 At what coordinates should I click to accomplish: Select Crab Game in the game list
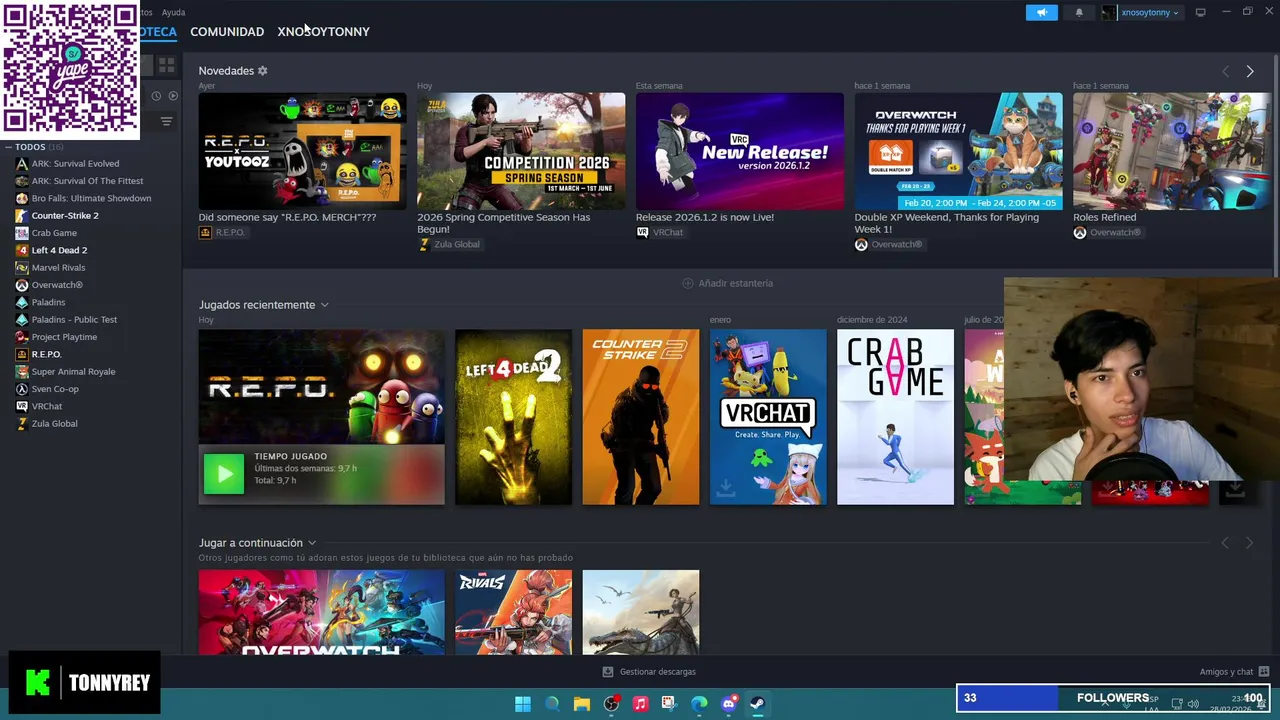54,233
